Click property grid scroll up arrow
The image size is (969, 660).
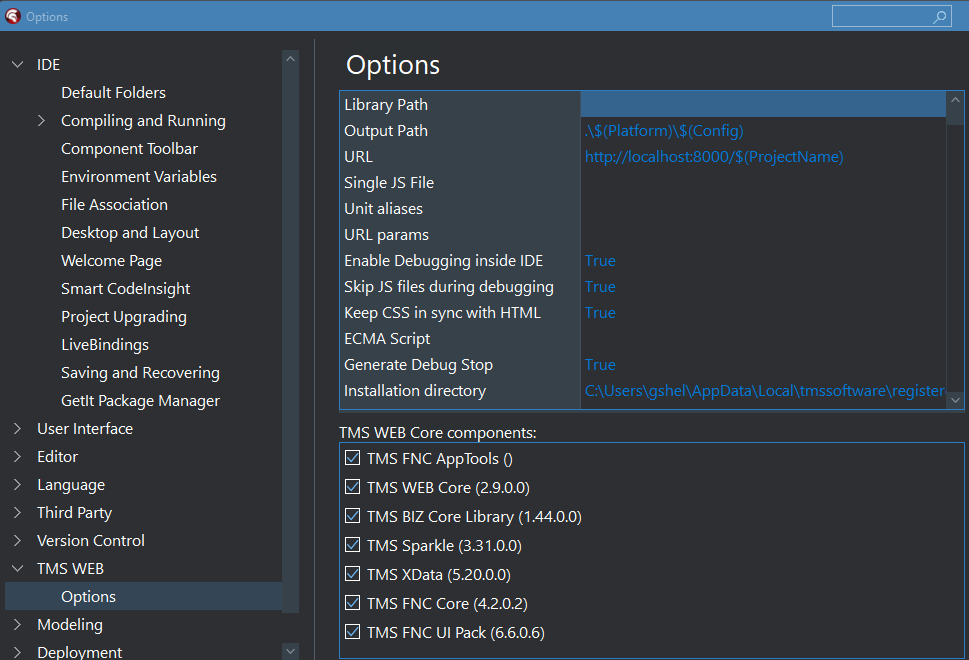pos(955,99)
